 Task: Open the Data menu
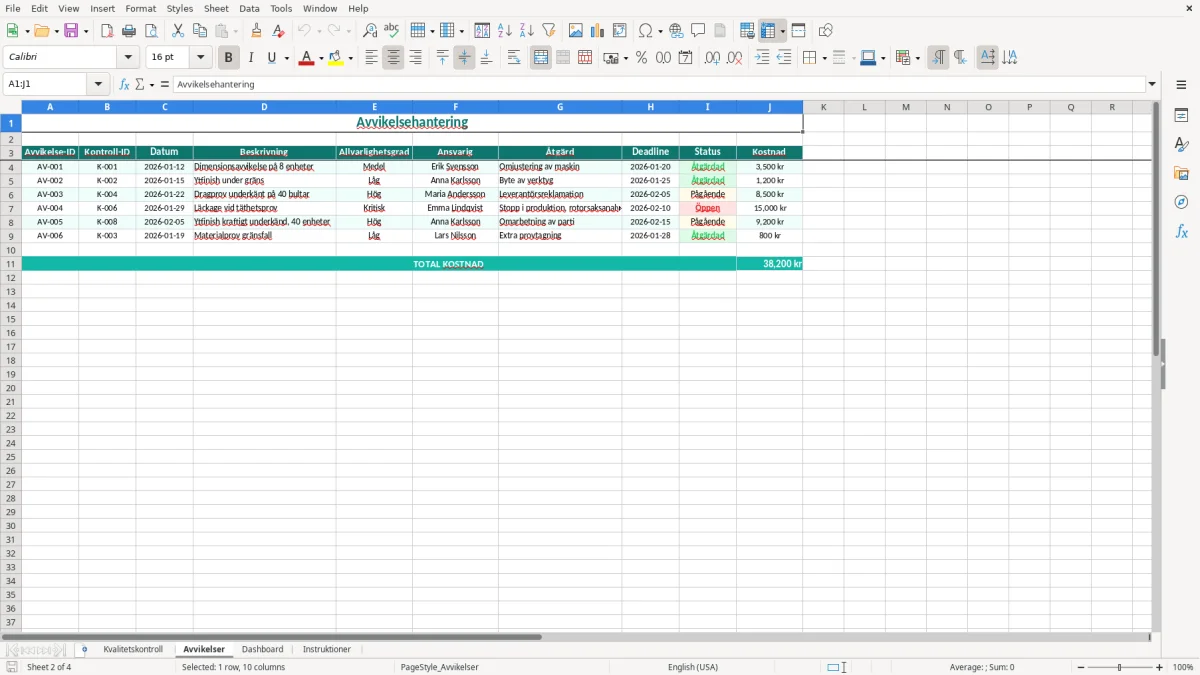[x=249, y=8]
